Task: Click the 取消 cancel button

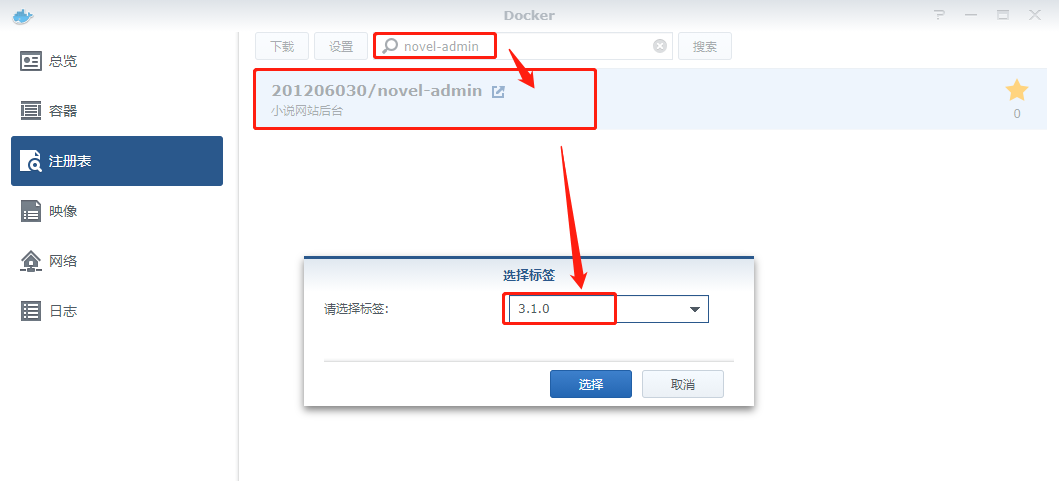Action: pyautogui.click(x=683, y=384)
